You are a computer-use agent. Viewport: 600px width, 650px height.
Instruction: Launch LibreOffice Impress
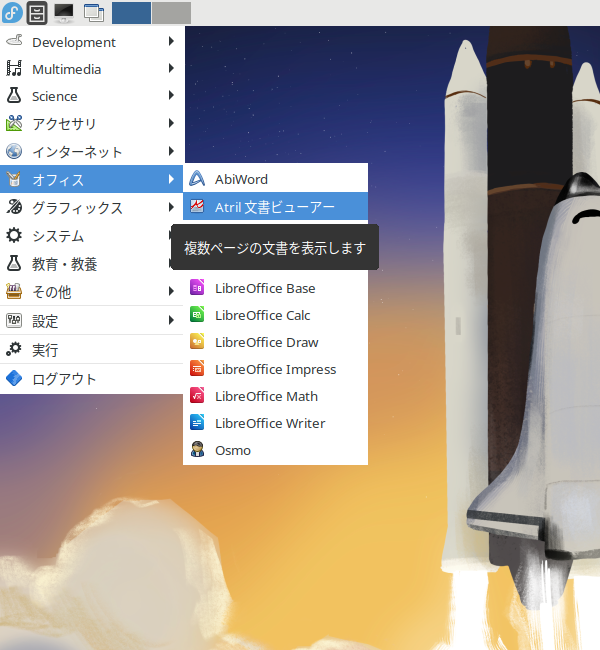[x=275, y=369]
